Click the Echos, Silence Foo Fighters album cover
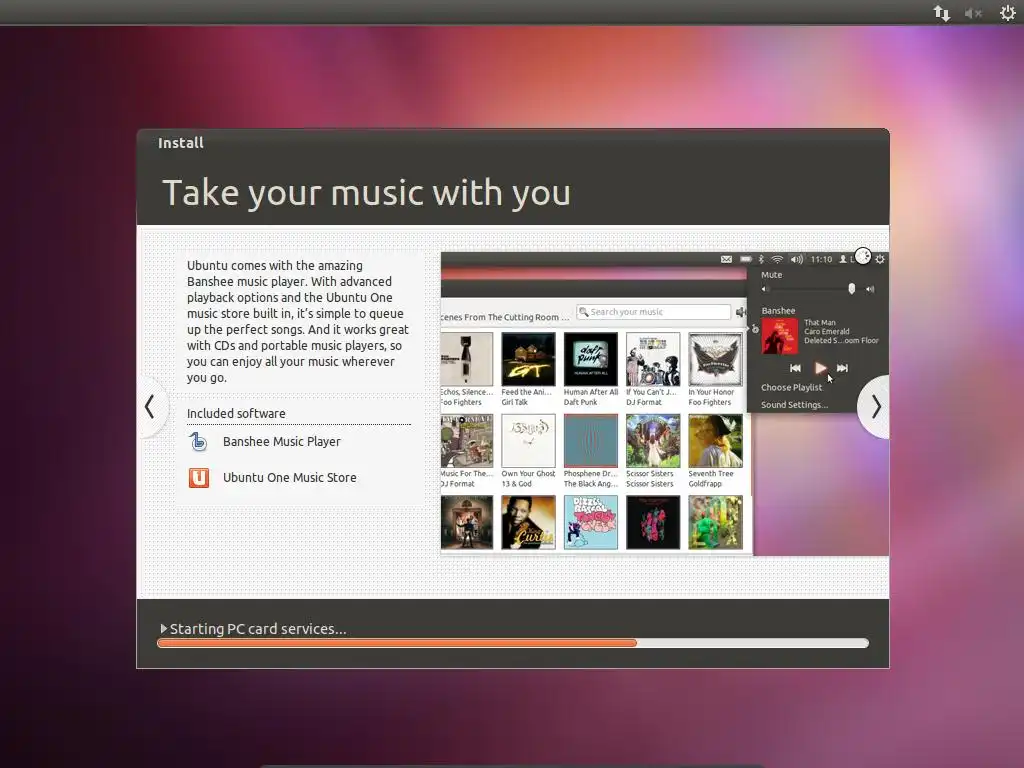The image size is (1024, 768). 466,359
